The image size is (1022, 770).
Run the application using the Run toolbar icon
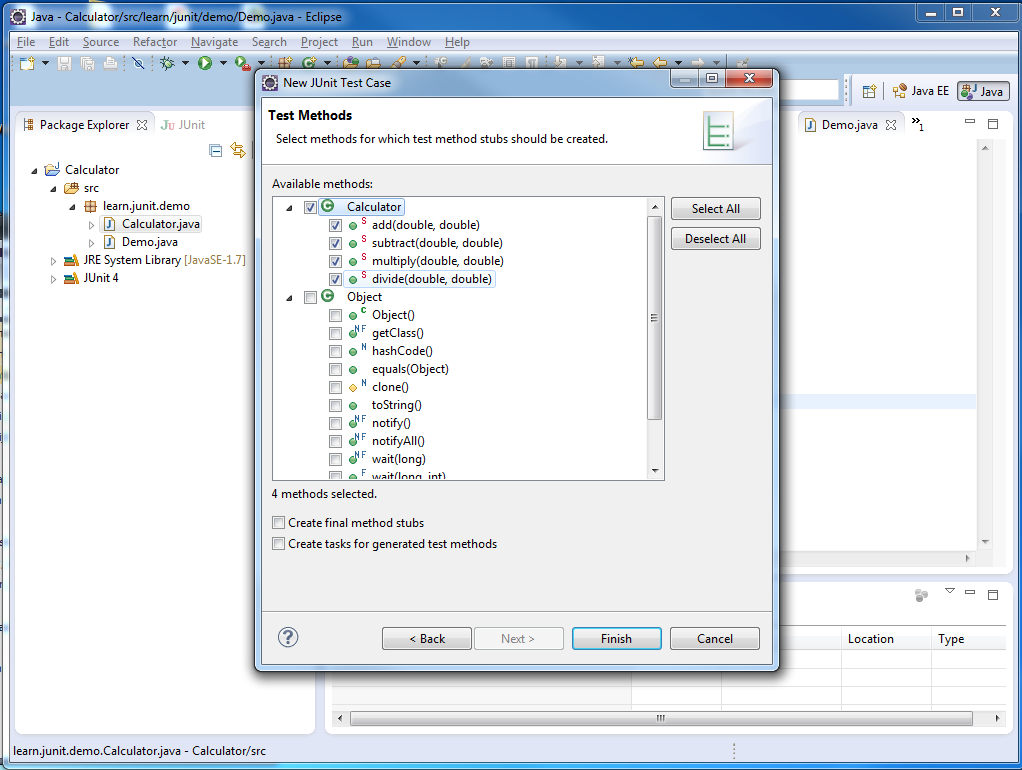[x=207, y=62]
